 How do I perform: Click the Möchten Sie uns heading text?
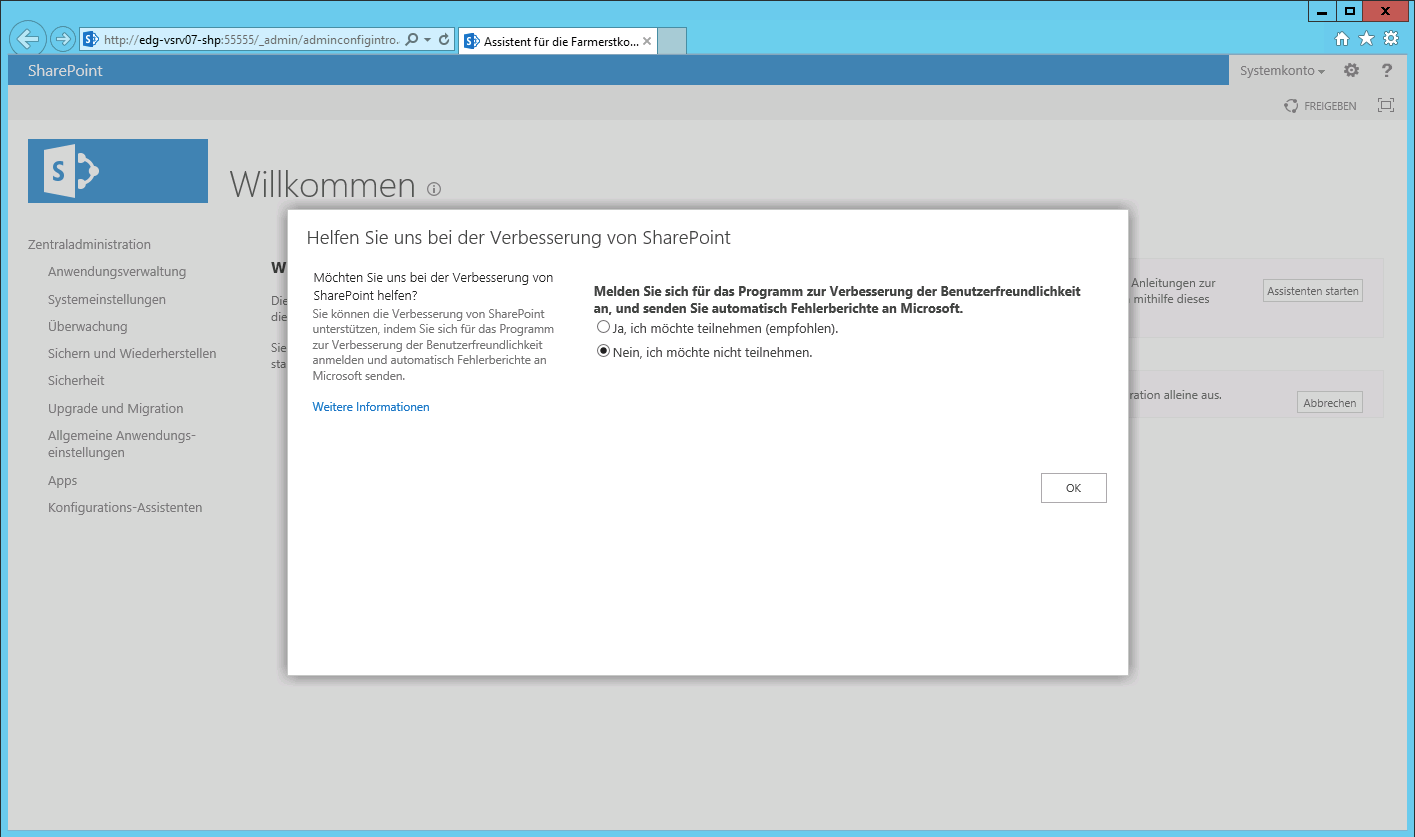coord(433,286)
